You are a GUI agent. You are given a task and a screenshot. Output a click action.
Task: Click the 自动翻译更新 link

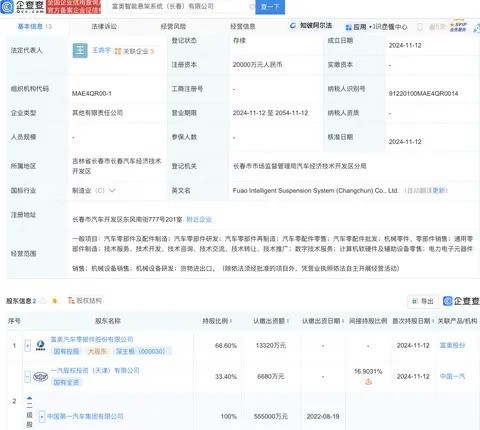426,190
